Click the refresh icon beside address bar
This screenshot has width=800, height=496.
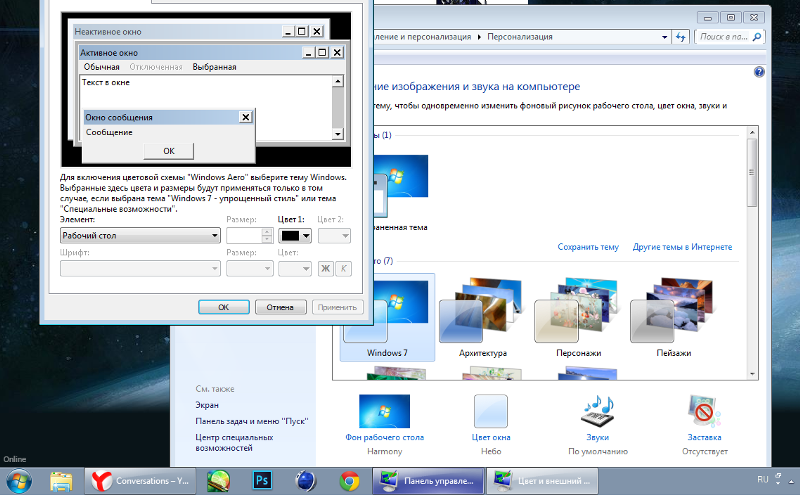tap(681, 37)
